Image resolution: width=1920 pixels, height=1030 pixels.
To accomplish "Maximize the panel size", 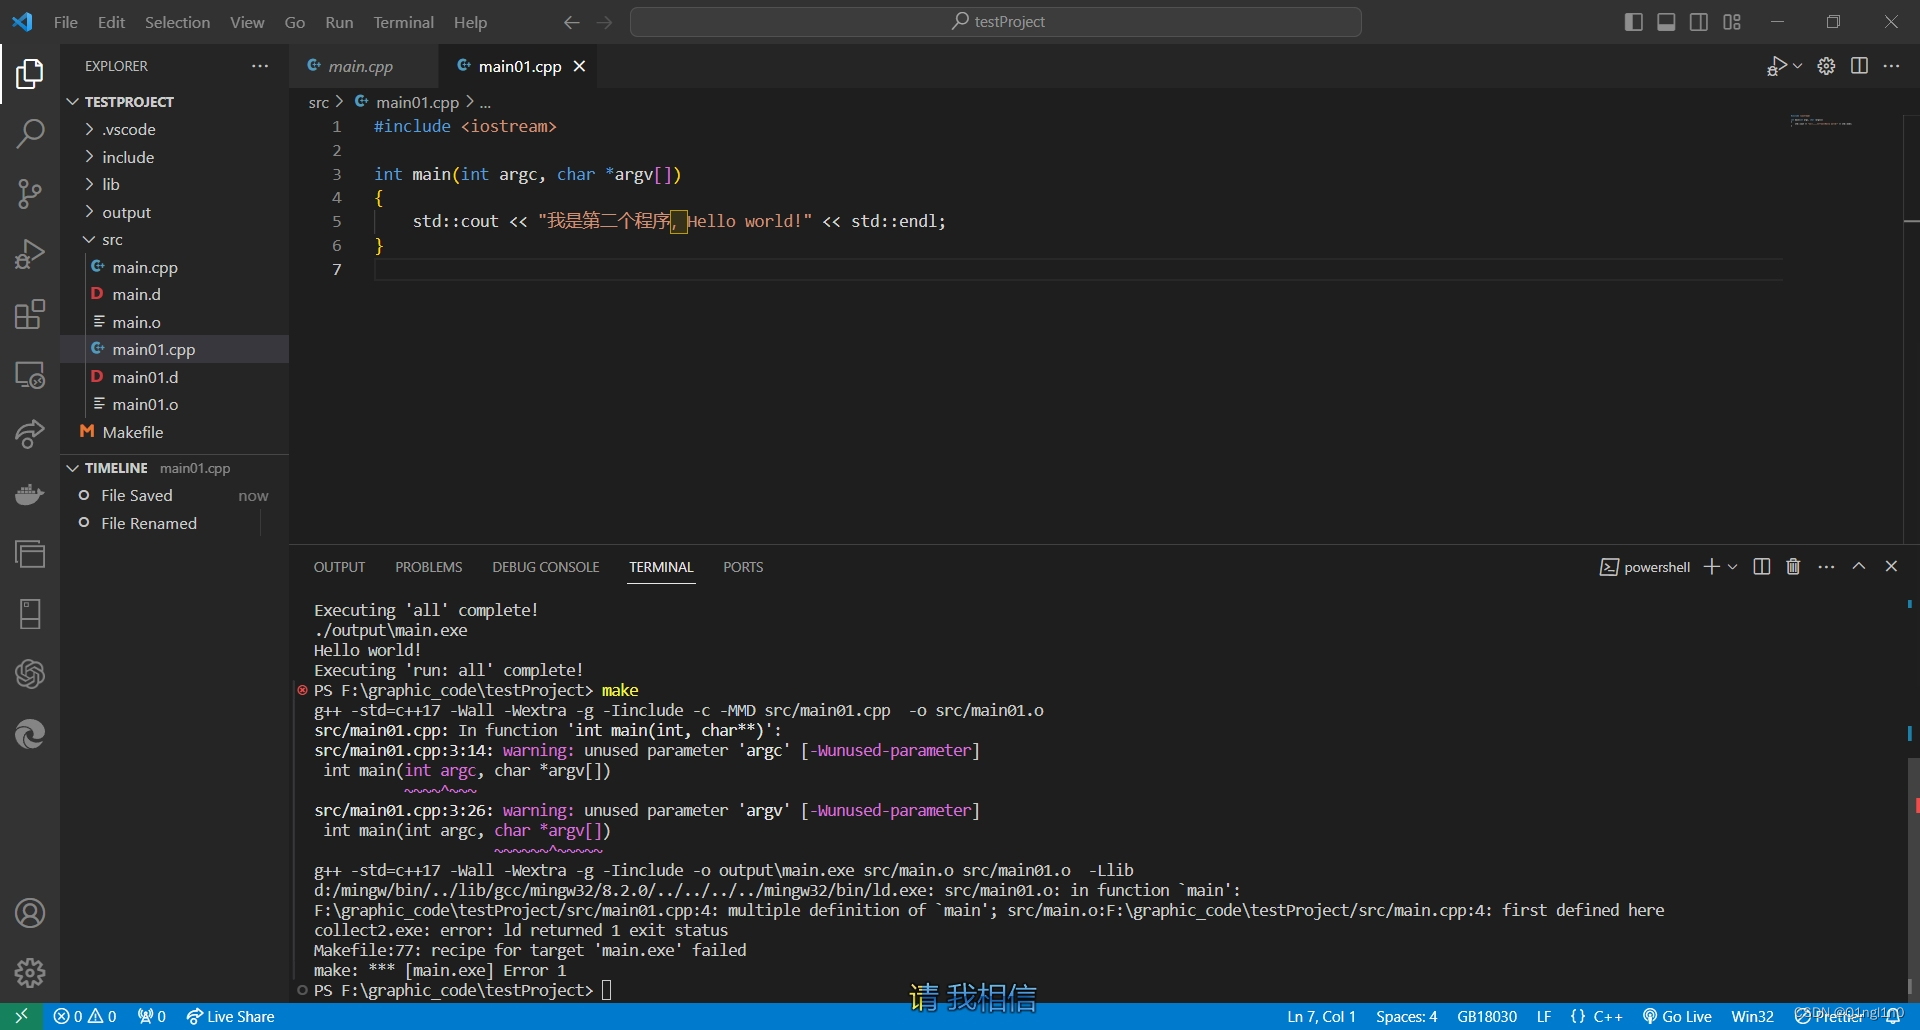I will point(1859,566).
